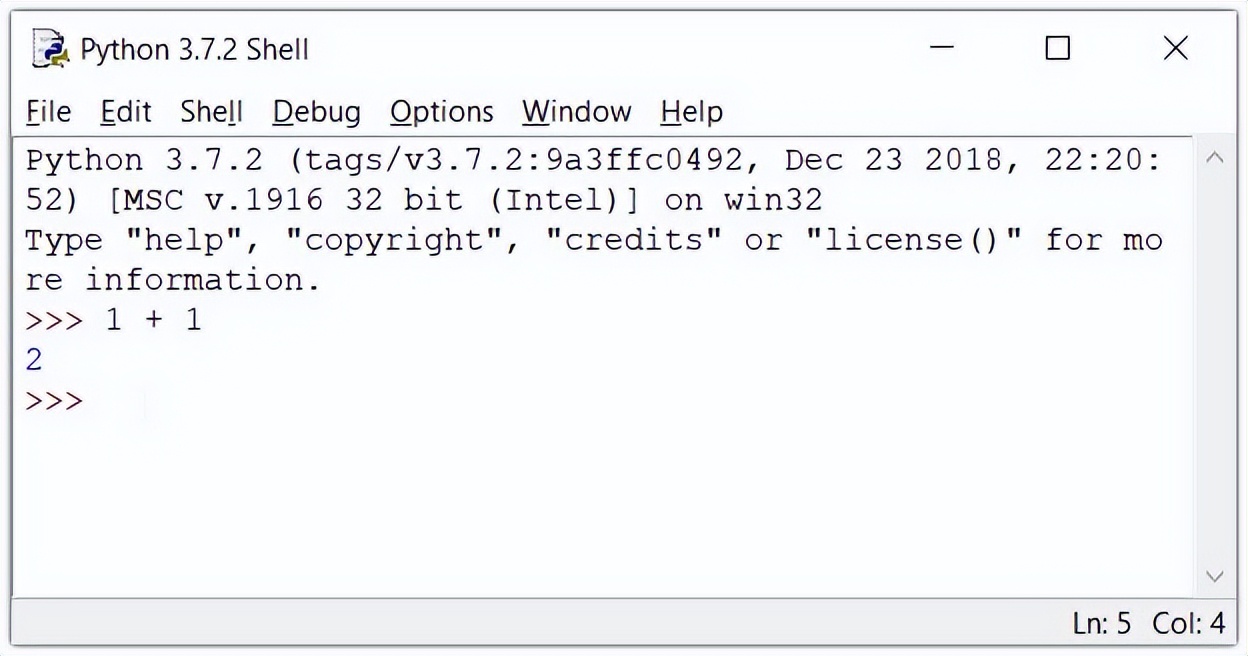The height and width of the screenshot is (656, 1248).
Task: Maximize the Python Shell window
Action: (1058, 48)
